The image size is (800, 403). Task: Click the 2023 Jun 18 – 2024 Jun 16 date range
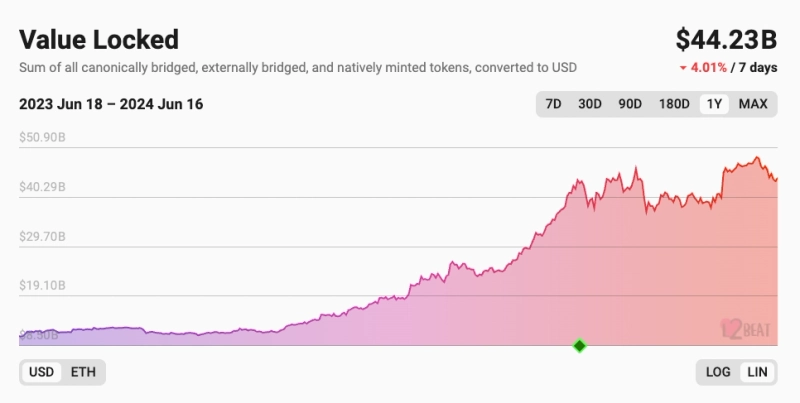[x=111, y=104]
